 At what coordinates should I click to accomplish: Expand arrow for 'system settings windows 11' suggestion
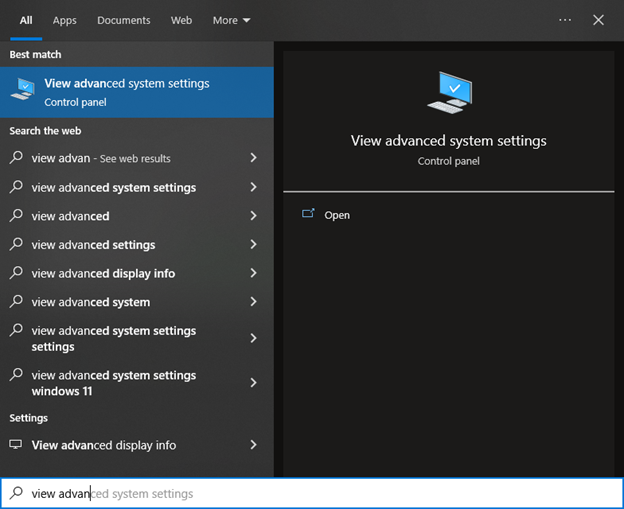coord(254,383)
